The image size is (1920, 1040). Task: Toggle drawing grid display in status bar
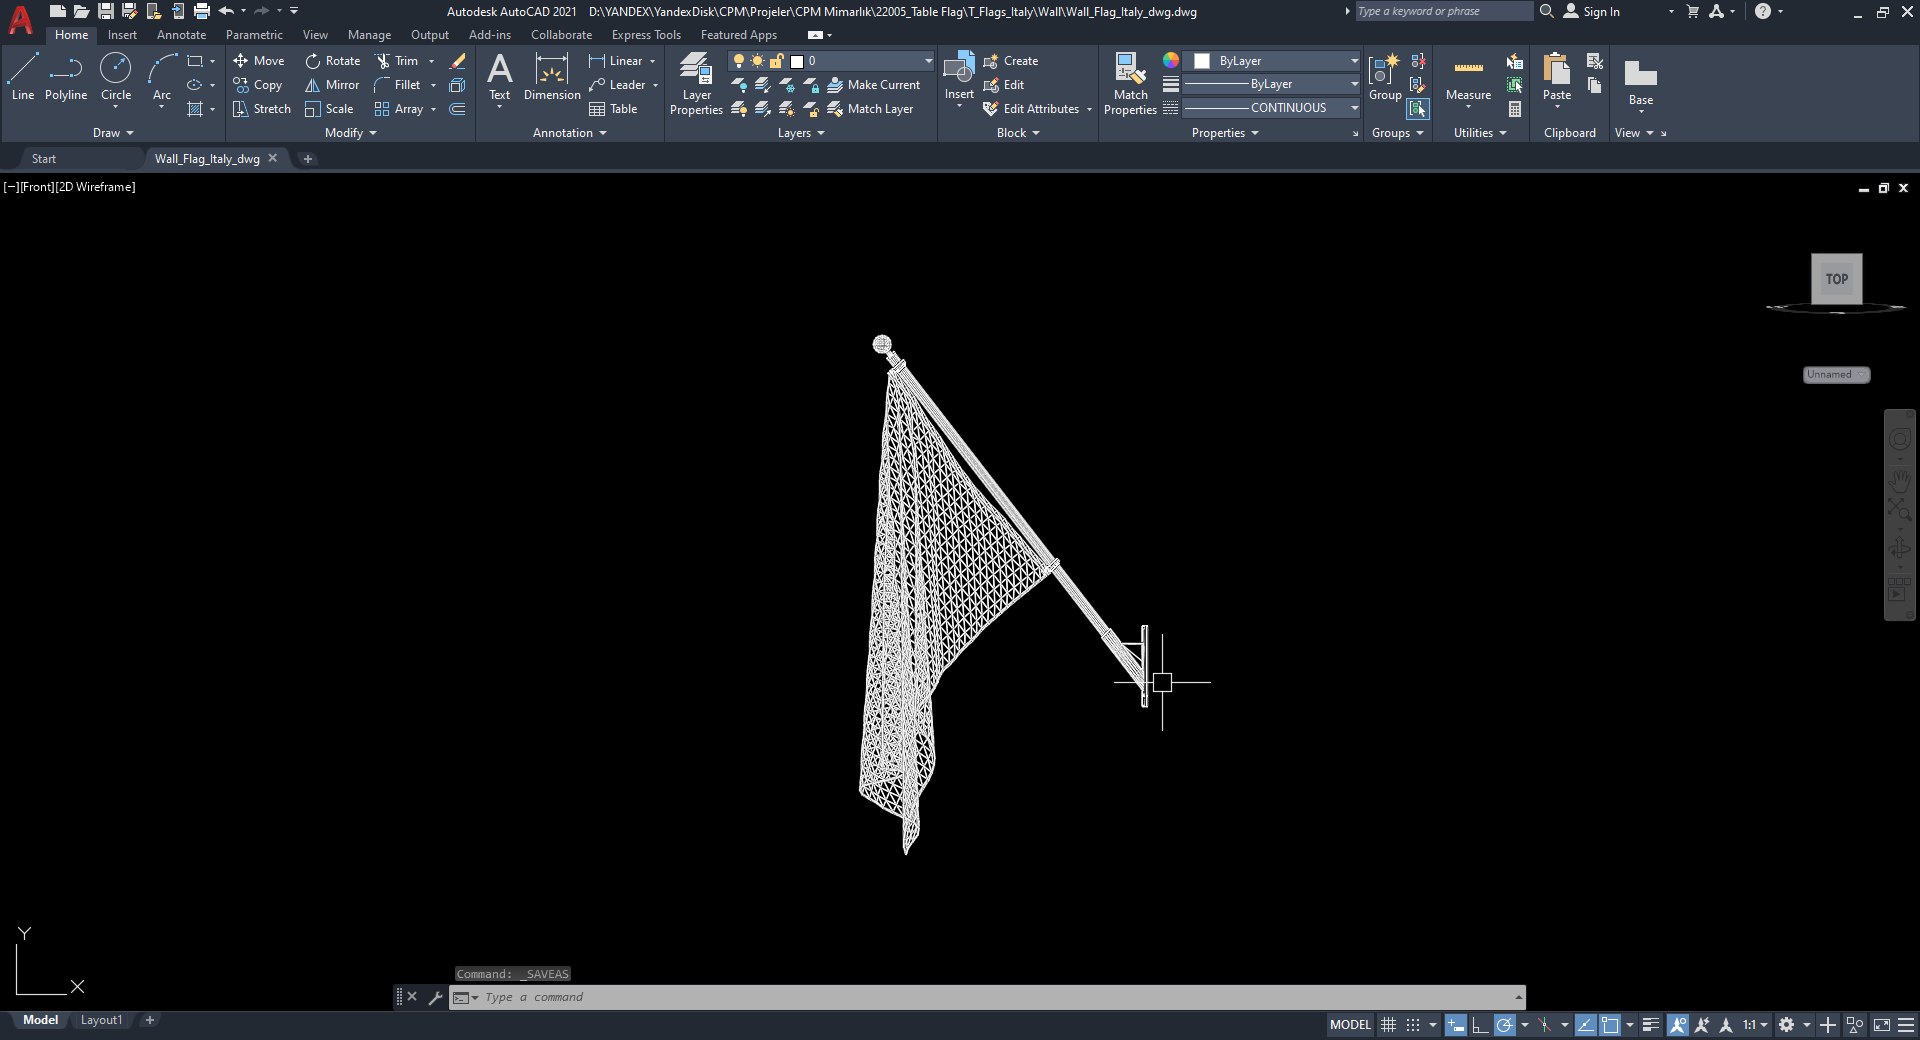pyautogui.click(x=1388, y=1025)
